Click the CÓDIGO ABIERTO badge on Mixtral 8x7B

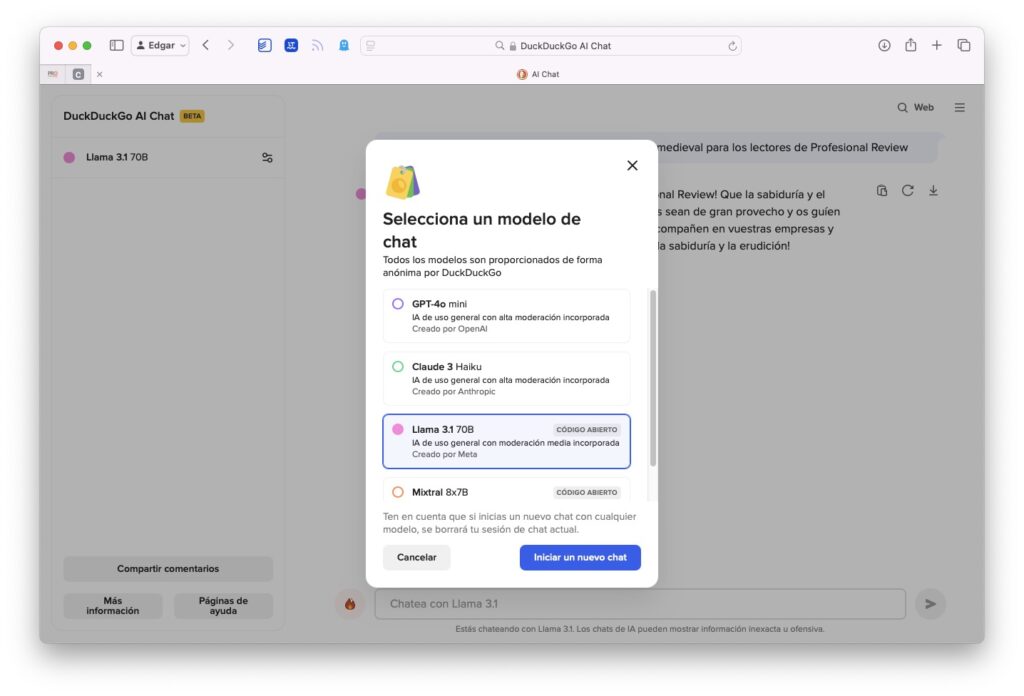tap(586, 492)
